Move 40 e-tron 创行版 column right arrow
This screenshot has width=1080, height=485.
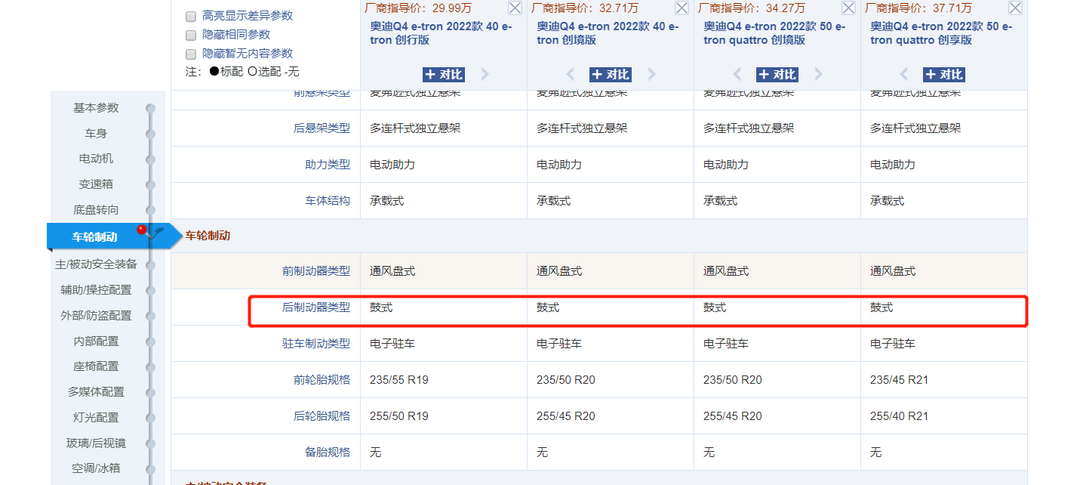[485, 74]
